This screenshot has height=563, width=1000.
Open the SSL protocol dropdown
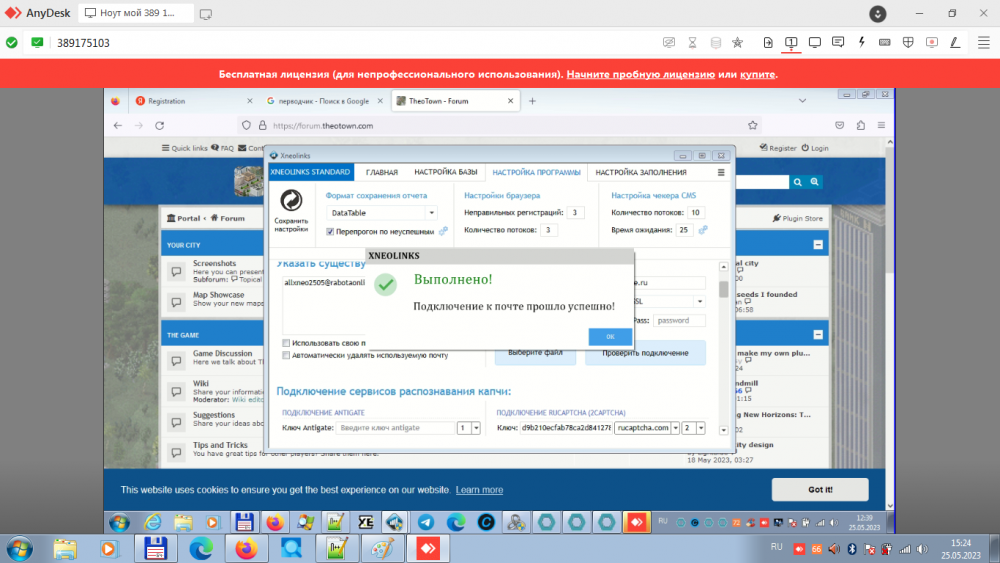coord(700,301)
